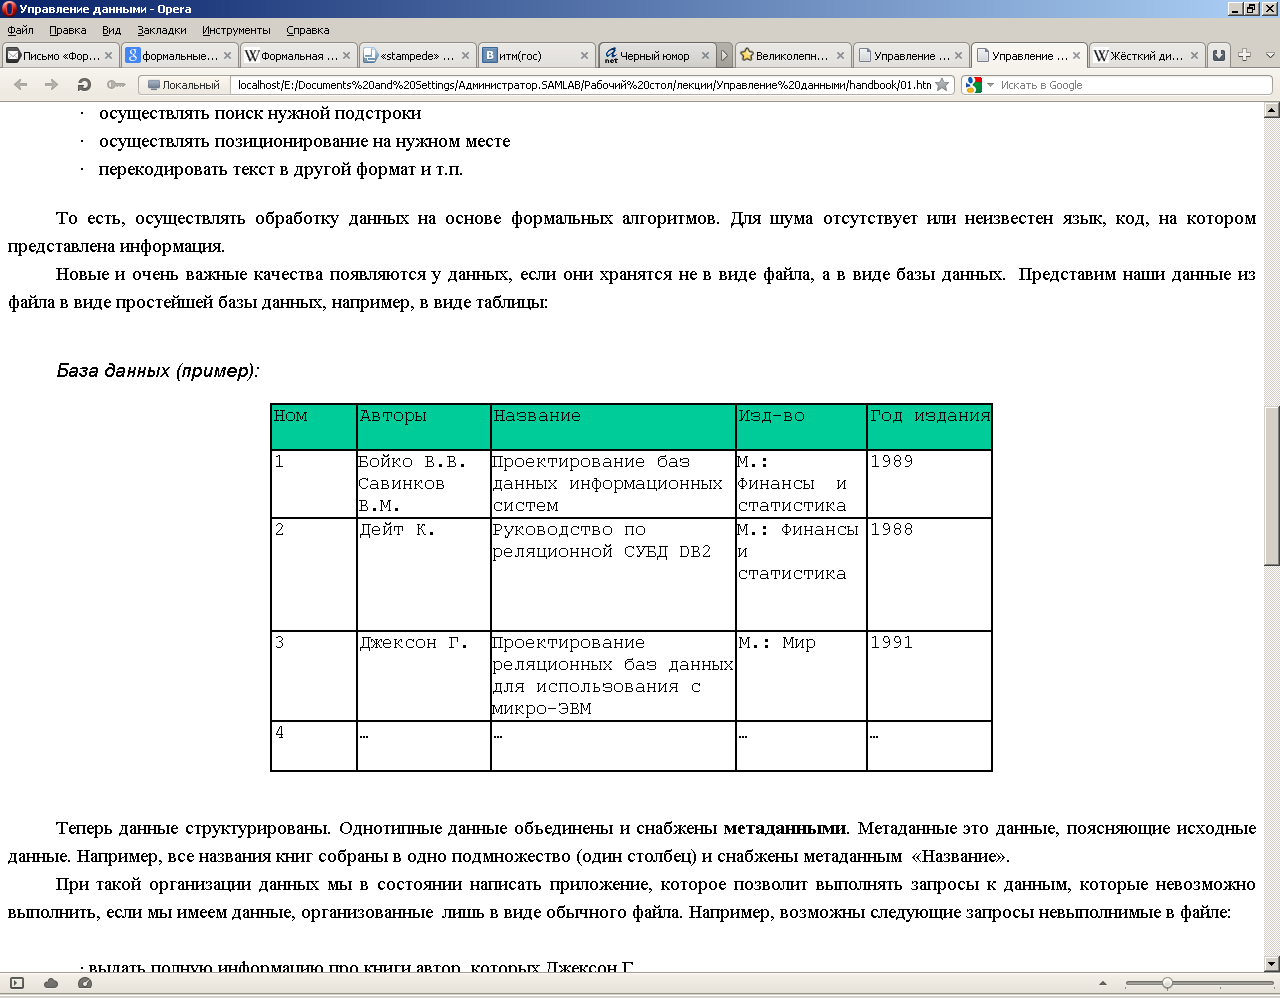
Task: Click the Джексон Г. author cell
Action: pos(424,675)
